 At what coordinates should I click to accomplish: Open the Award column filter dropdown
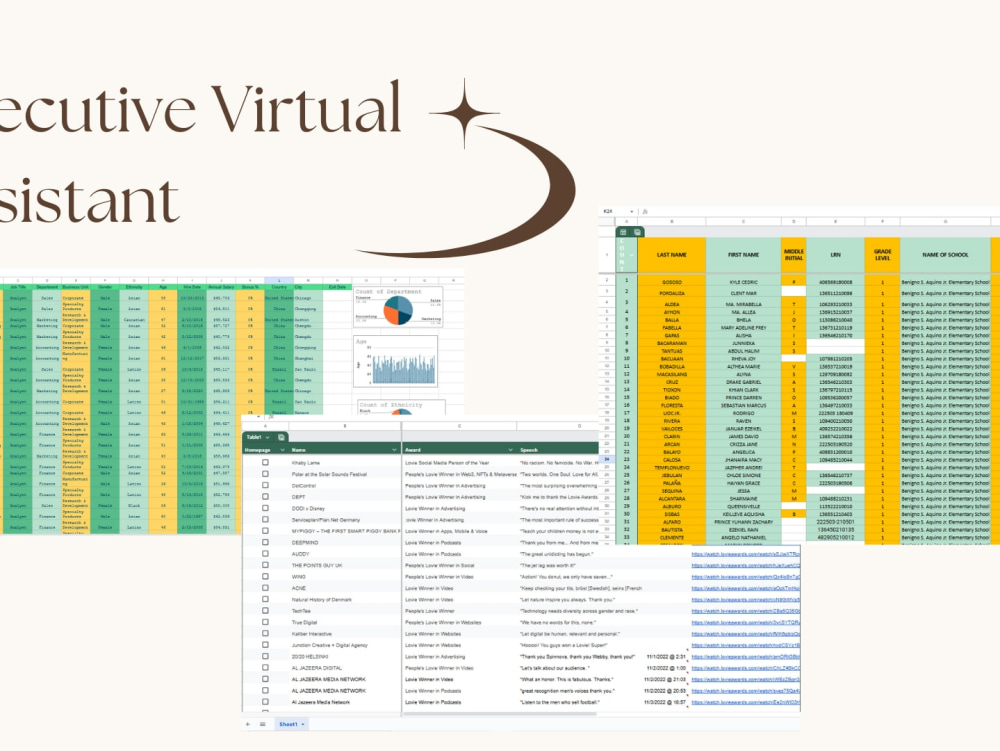tap(510, 450)
